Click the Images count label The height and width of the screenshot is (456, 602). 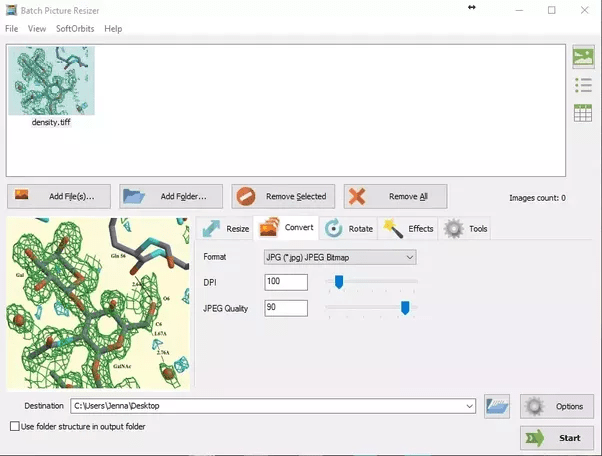tap(537, 198)
